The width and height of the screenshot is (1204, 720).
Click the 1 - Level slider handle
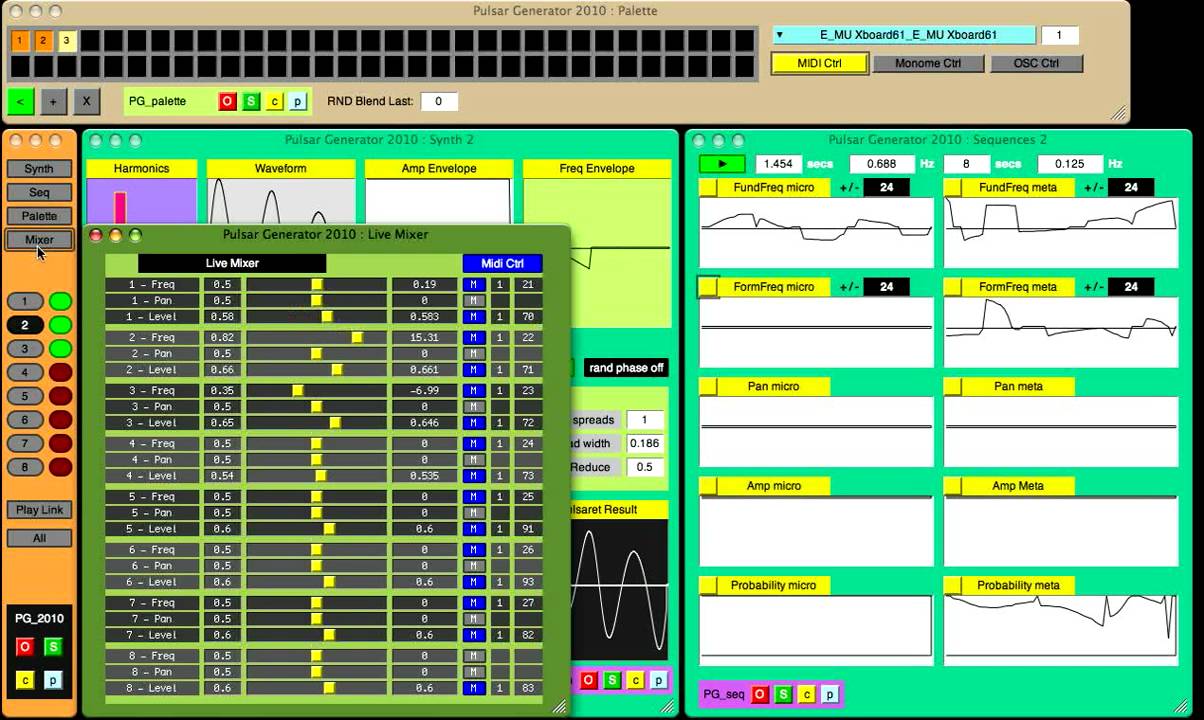tap(327, 317)
